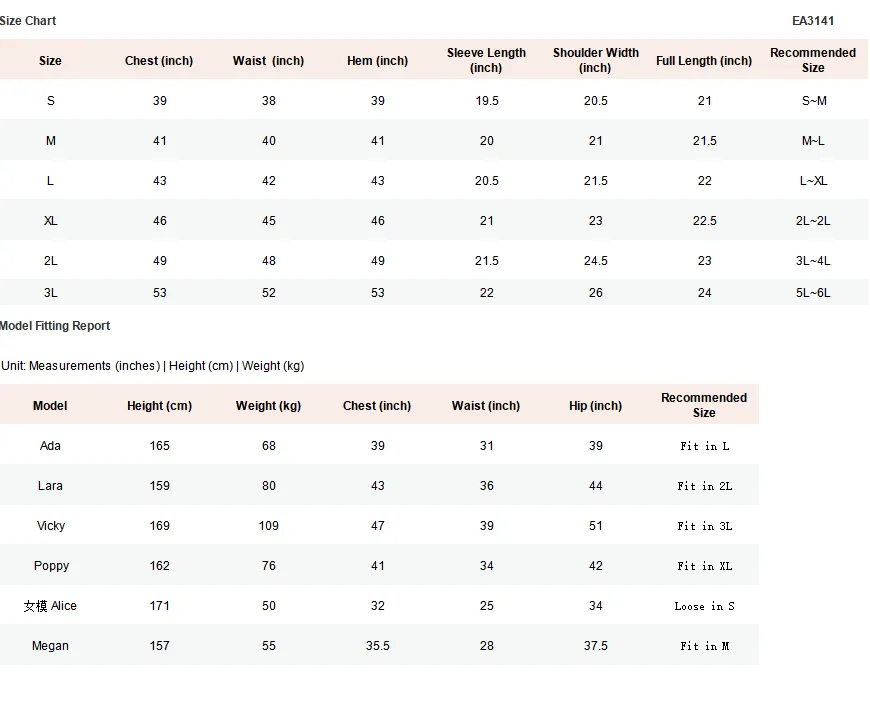Viewport: 870px width, 701px height.
Task: Click the unit measurements note text
Action: (x=153, y=366)
